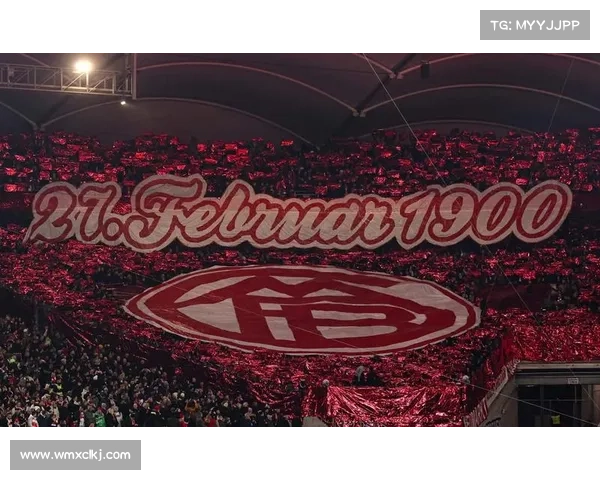Select the word Februar on the banner
The width and height of the screenshot is (600, 480).
pos(260,213)
